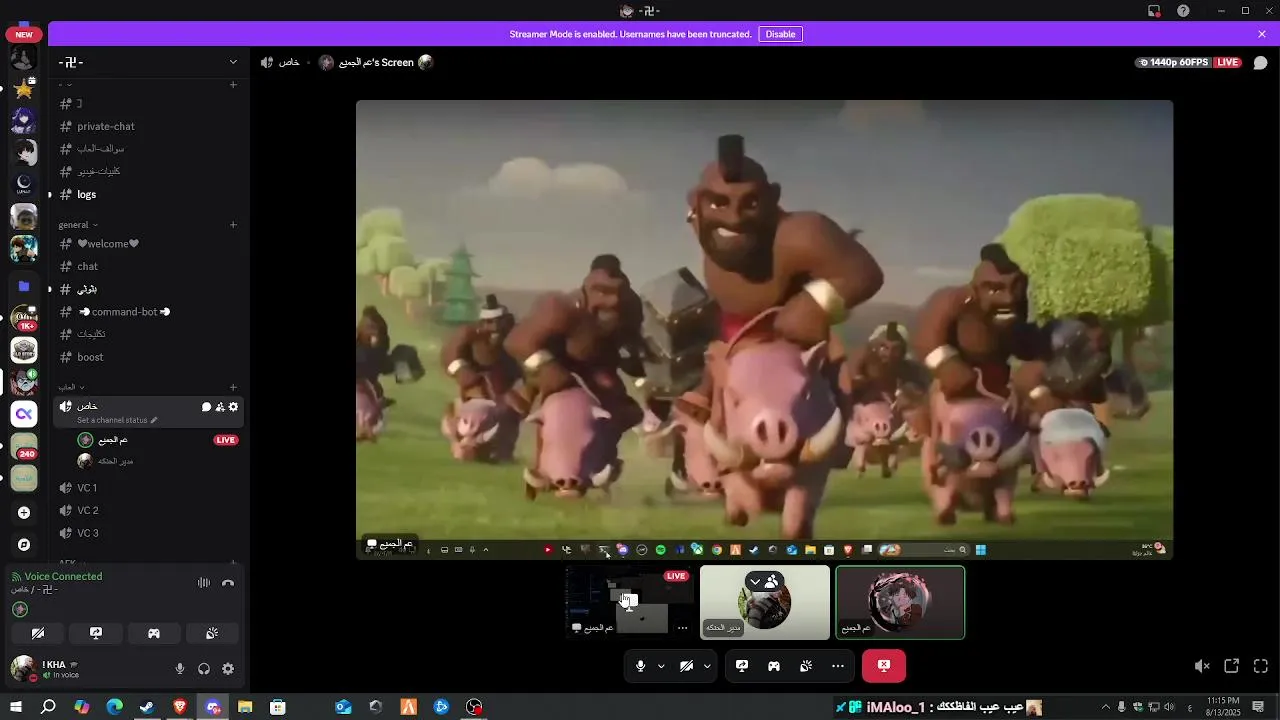Open soundboard in the Voice Connected panel
The height and width of the screenshot is (720, 1280).
click(x=212, y=633)
